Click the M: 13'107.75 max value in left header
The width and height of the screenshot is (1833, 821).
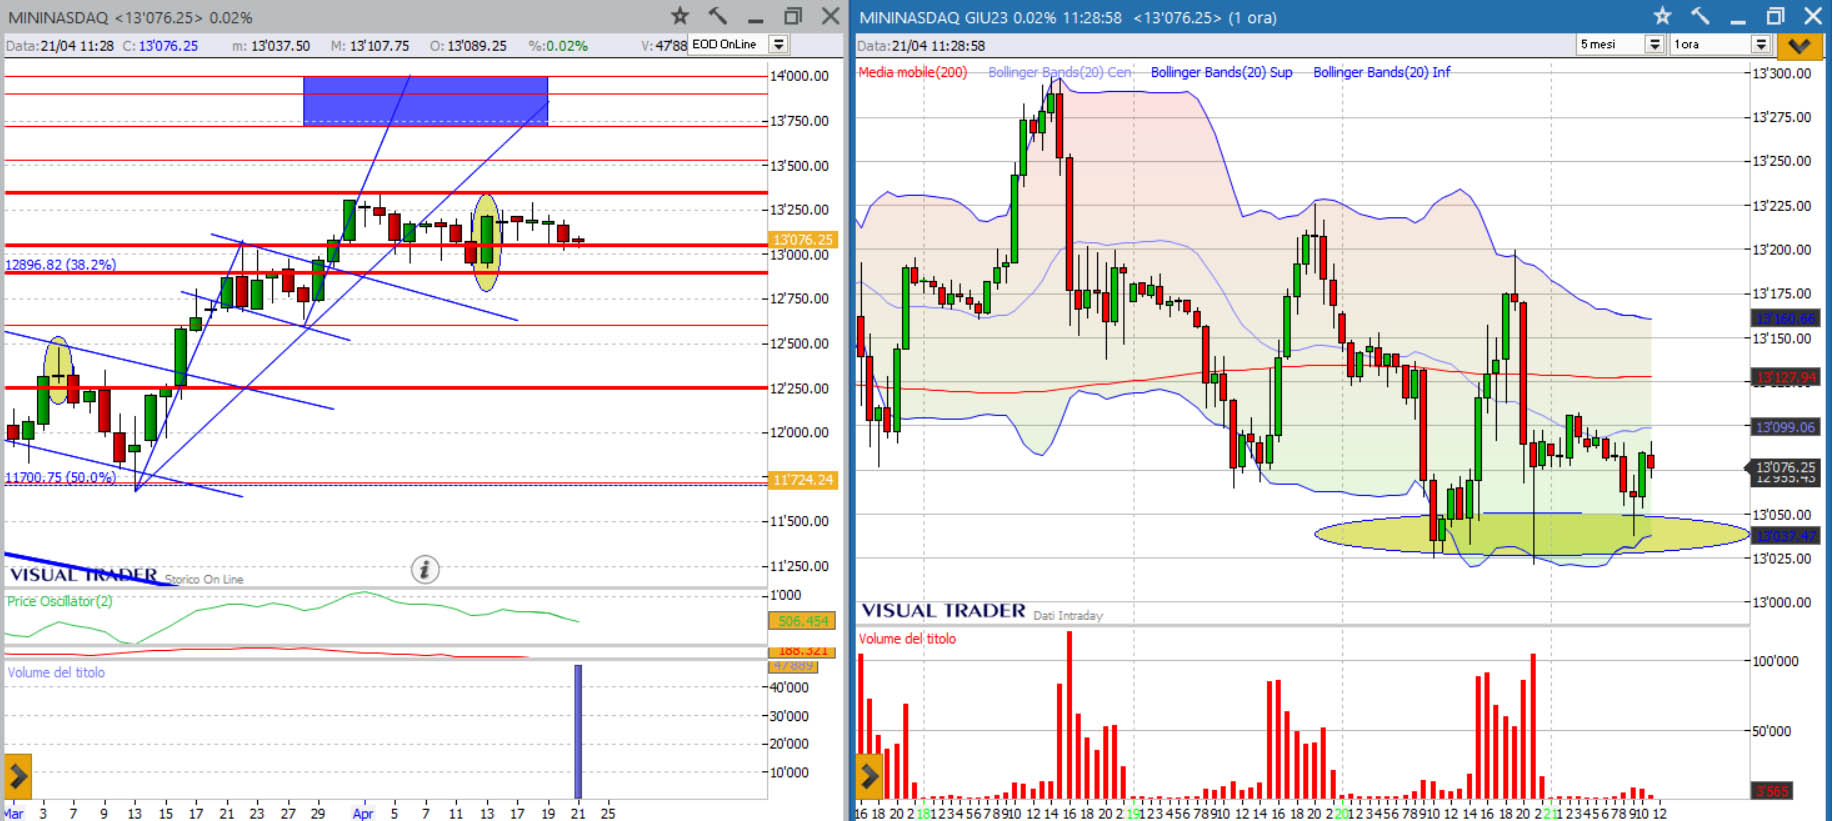(370, 45)
